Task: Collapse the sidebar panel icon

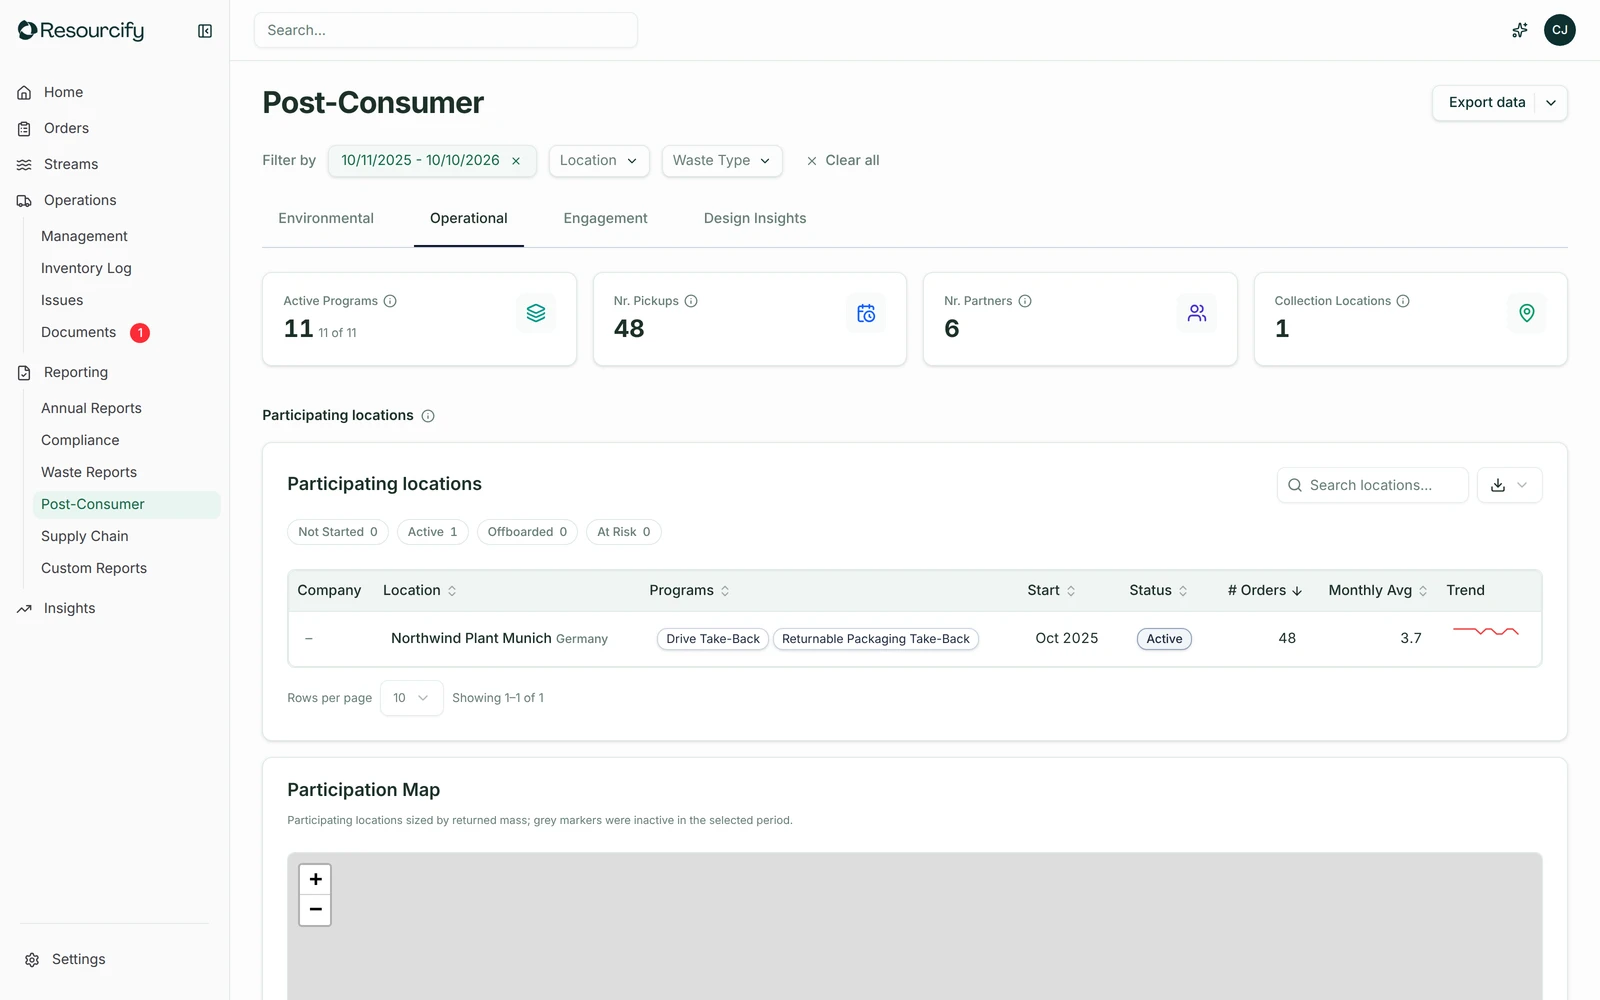Action: coord(205,31)
